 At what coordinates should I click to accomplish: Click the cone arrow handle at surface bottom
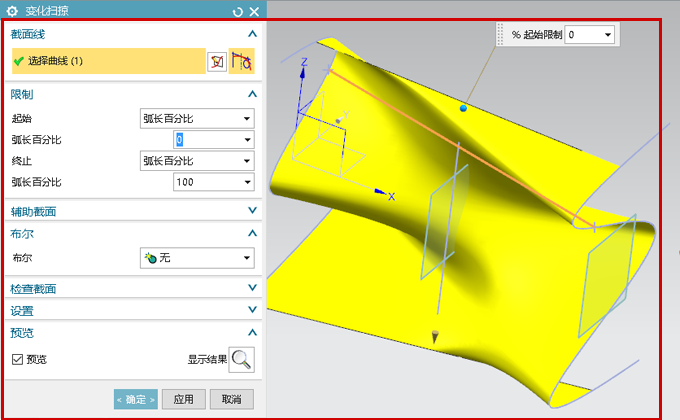point(435,338)
